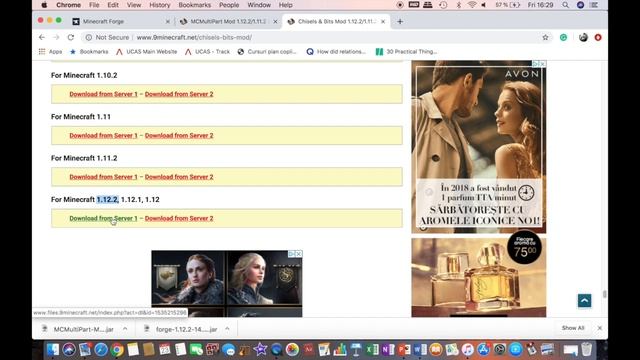Open the Bluetooth menu bar icon

(x=458, y=5)
